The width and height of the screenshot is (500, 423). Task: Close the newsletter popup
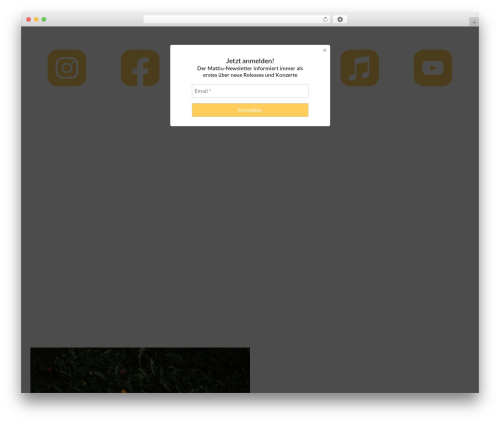pyautogui.click(x=324, y=50)
